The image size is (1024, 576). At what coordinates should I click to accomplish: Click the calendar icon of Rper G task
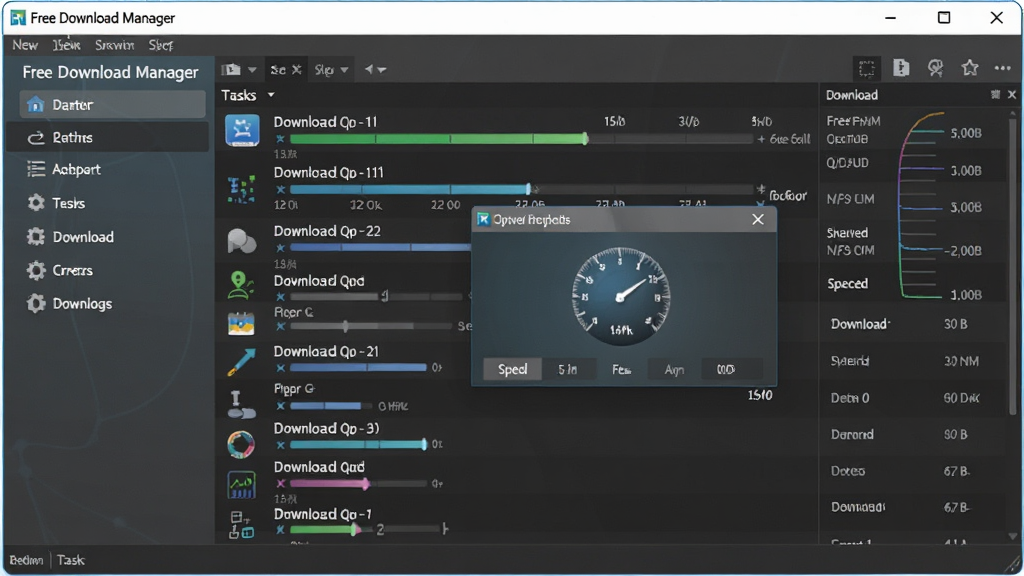click(241, 323)
